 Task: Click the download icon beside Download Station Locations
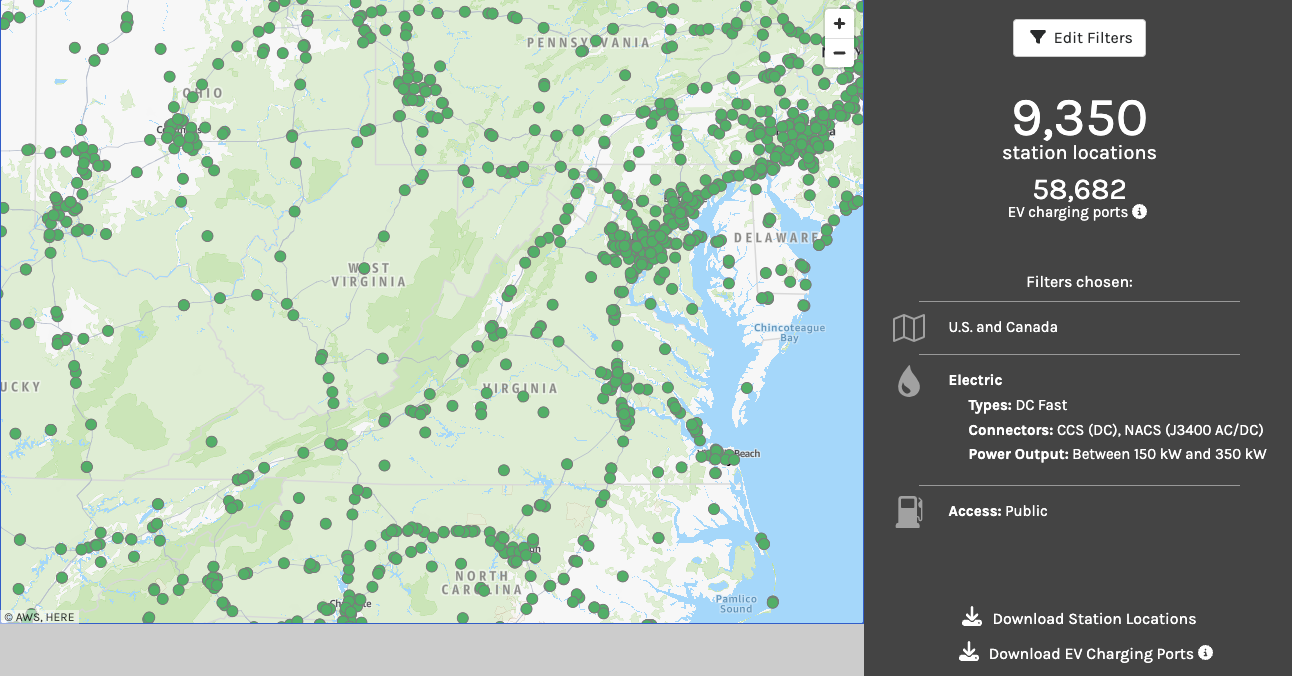tap(972, 617)
